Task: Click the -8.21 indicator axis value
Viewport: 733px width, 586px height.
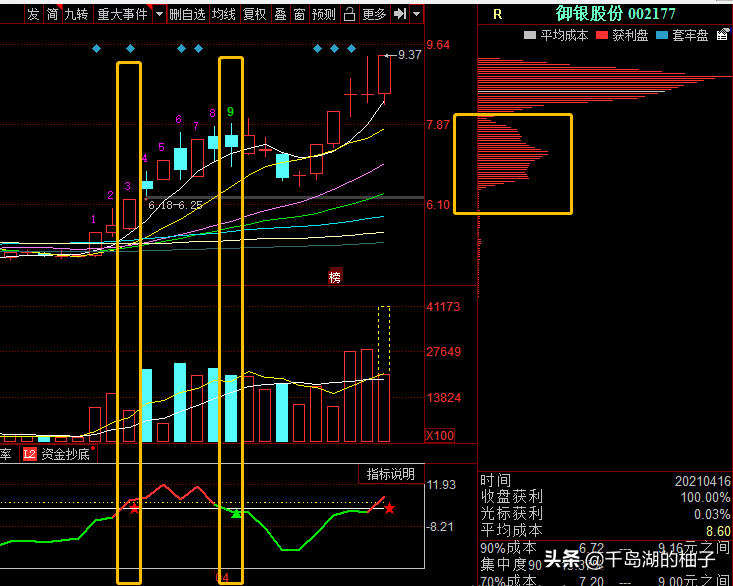Action: click(440, 527)
